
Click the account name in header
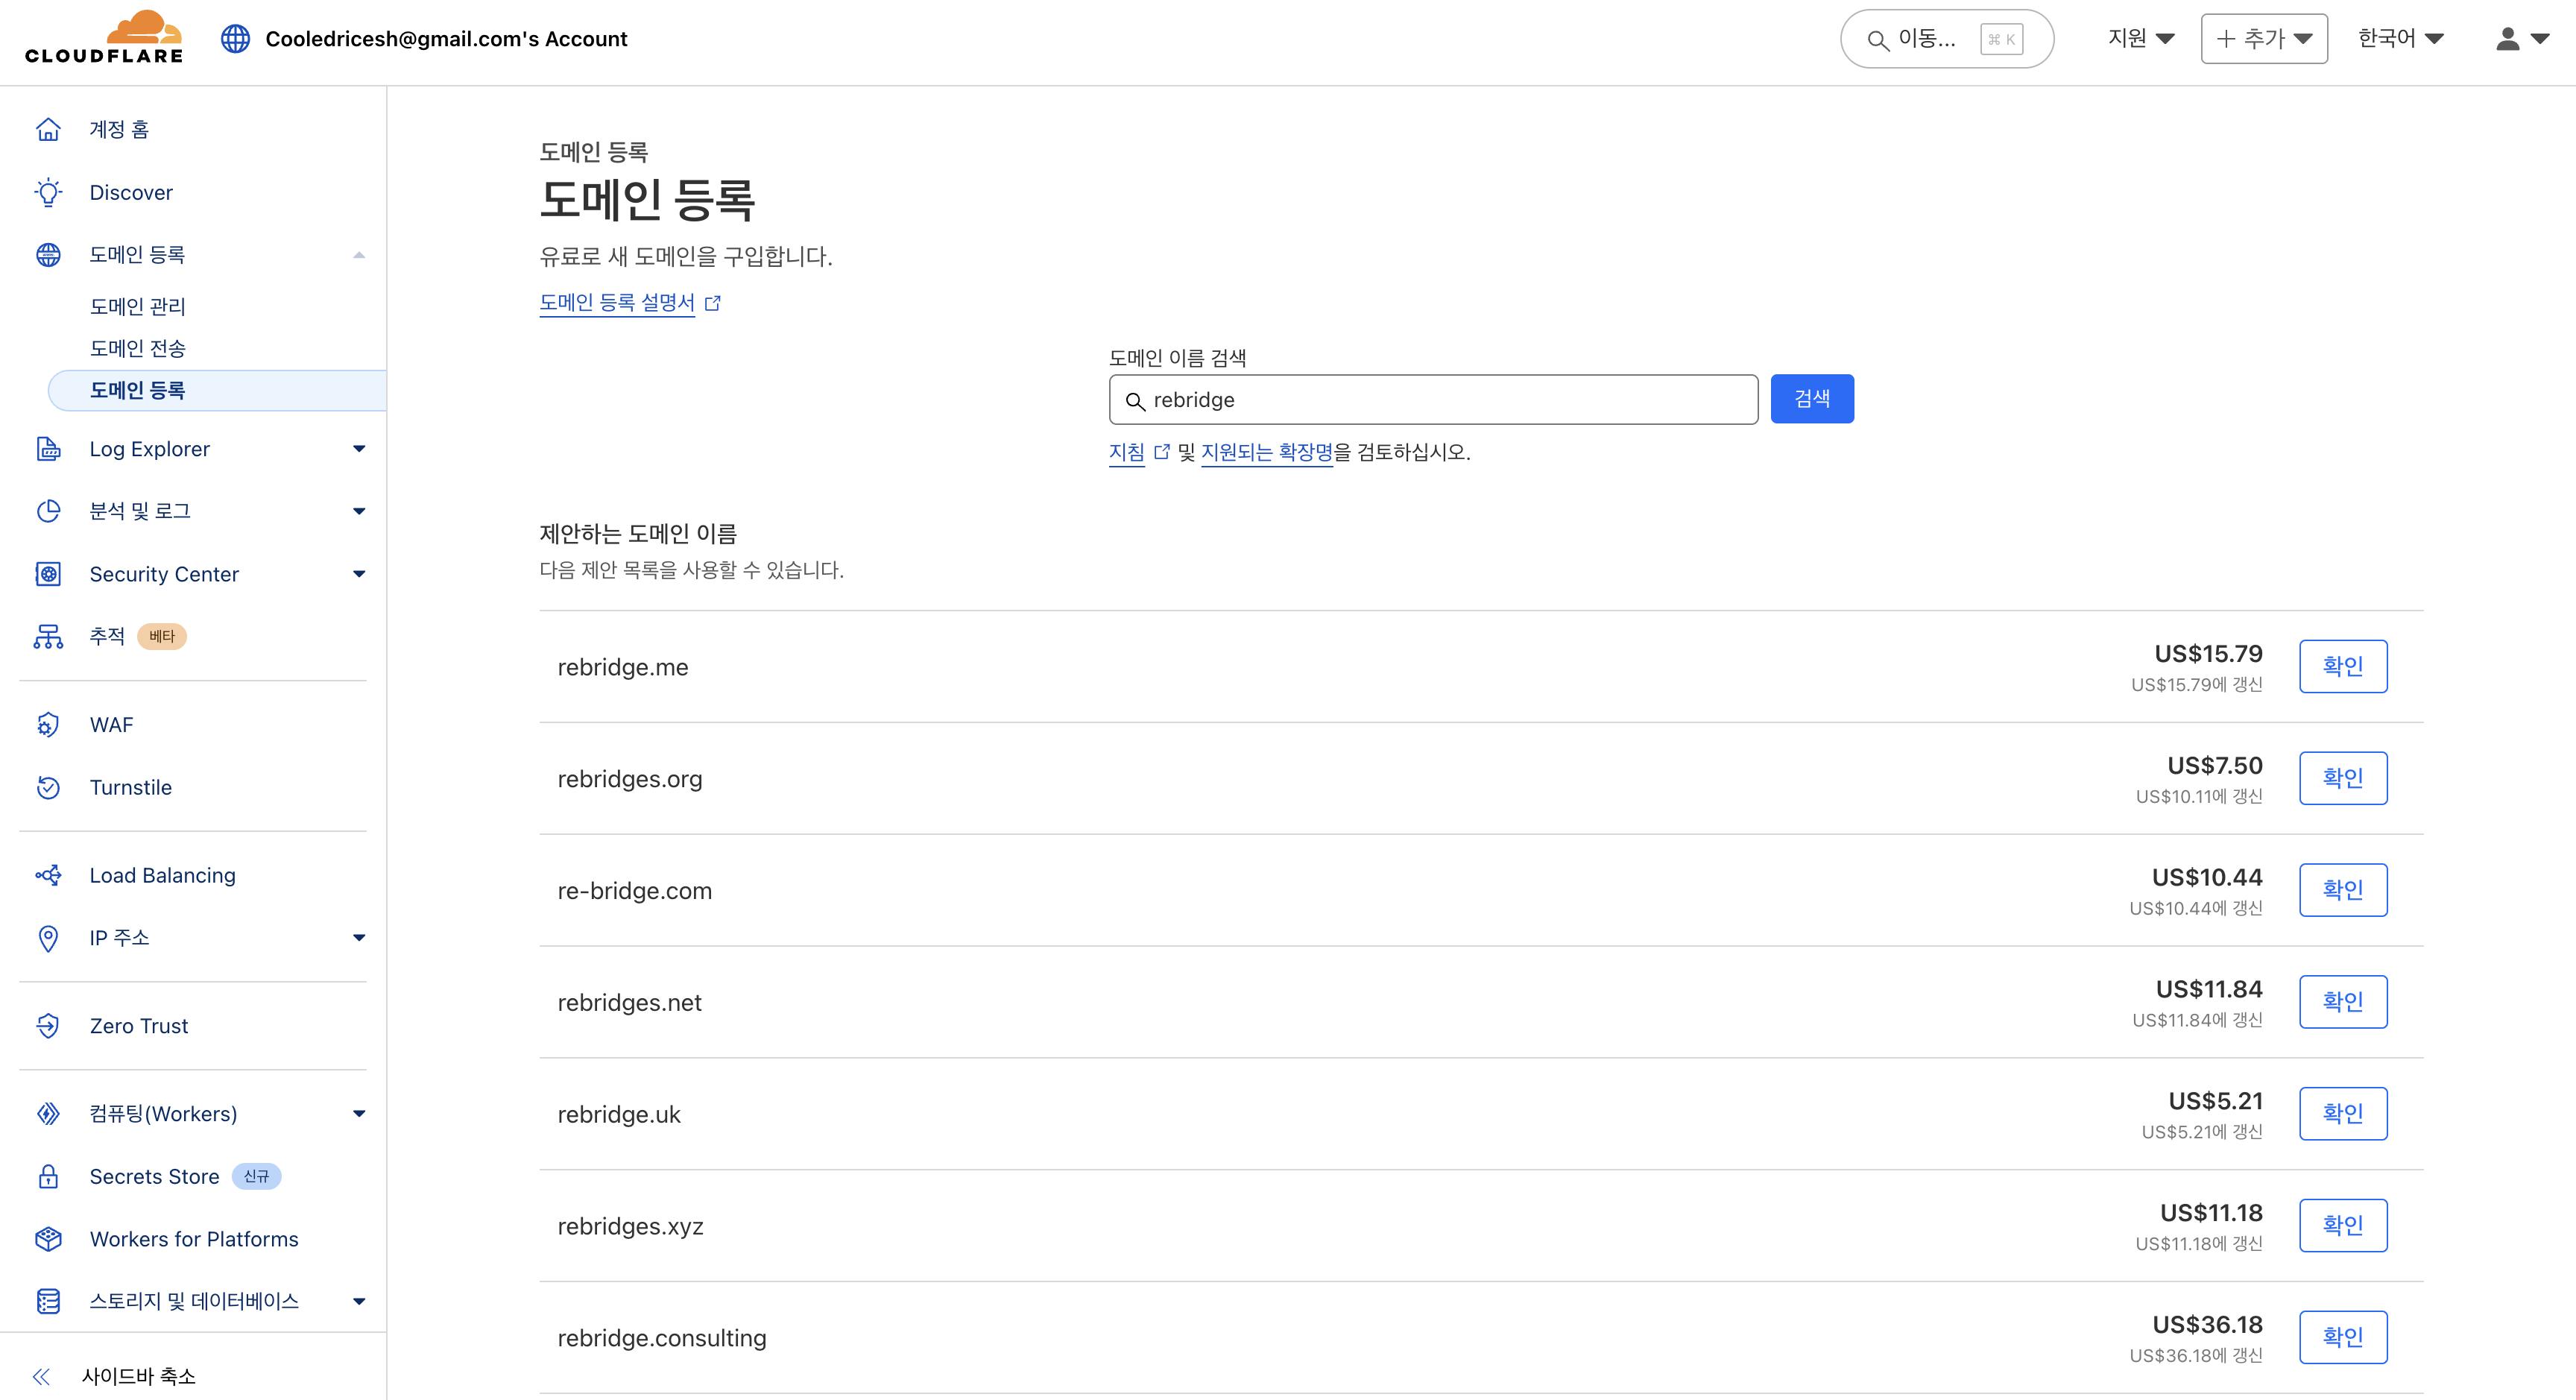446,39
